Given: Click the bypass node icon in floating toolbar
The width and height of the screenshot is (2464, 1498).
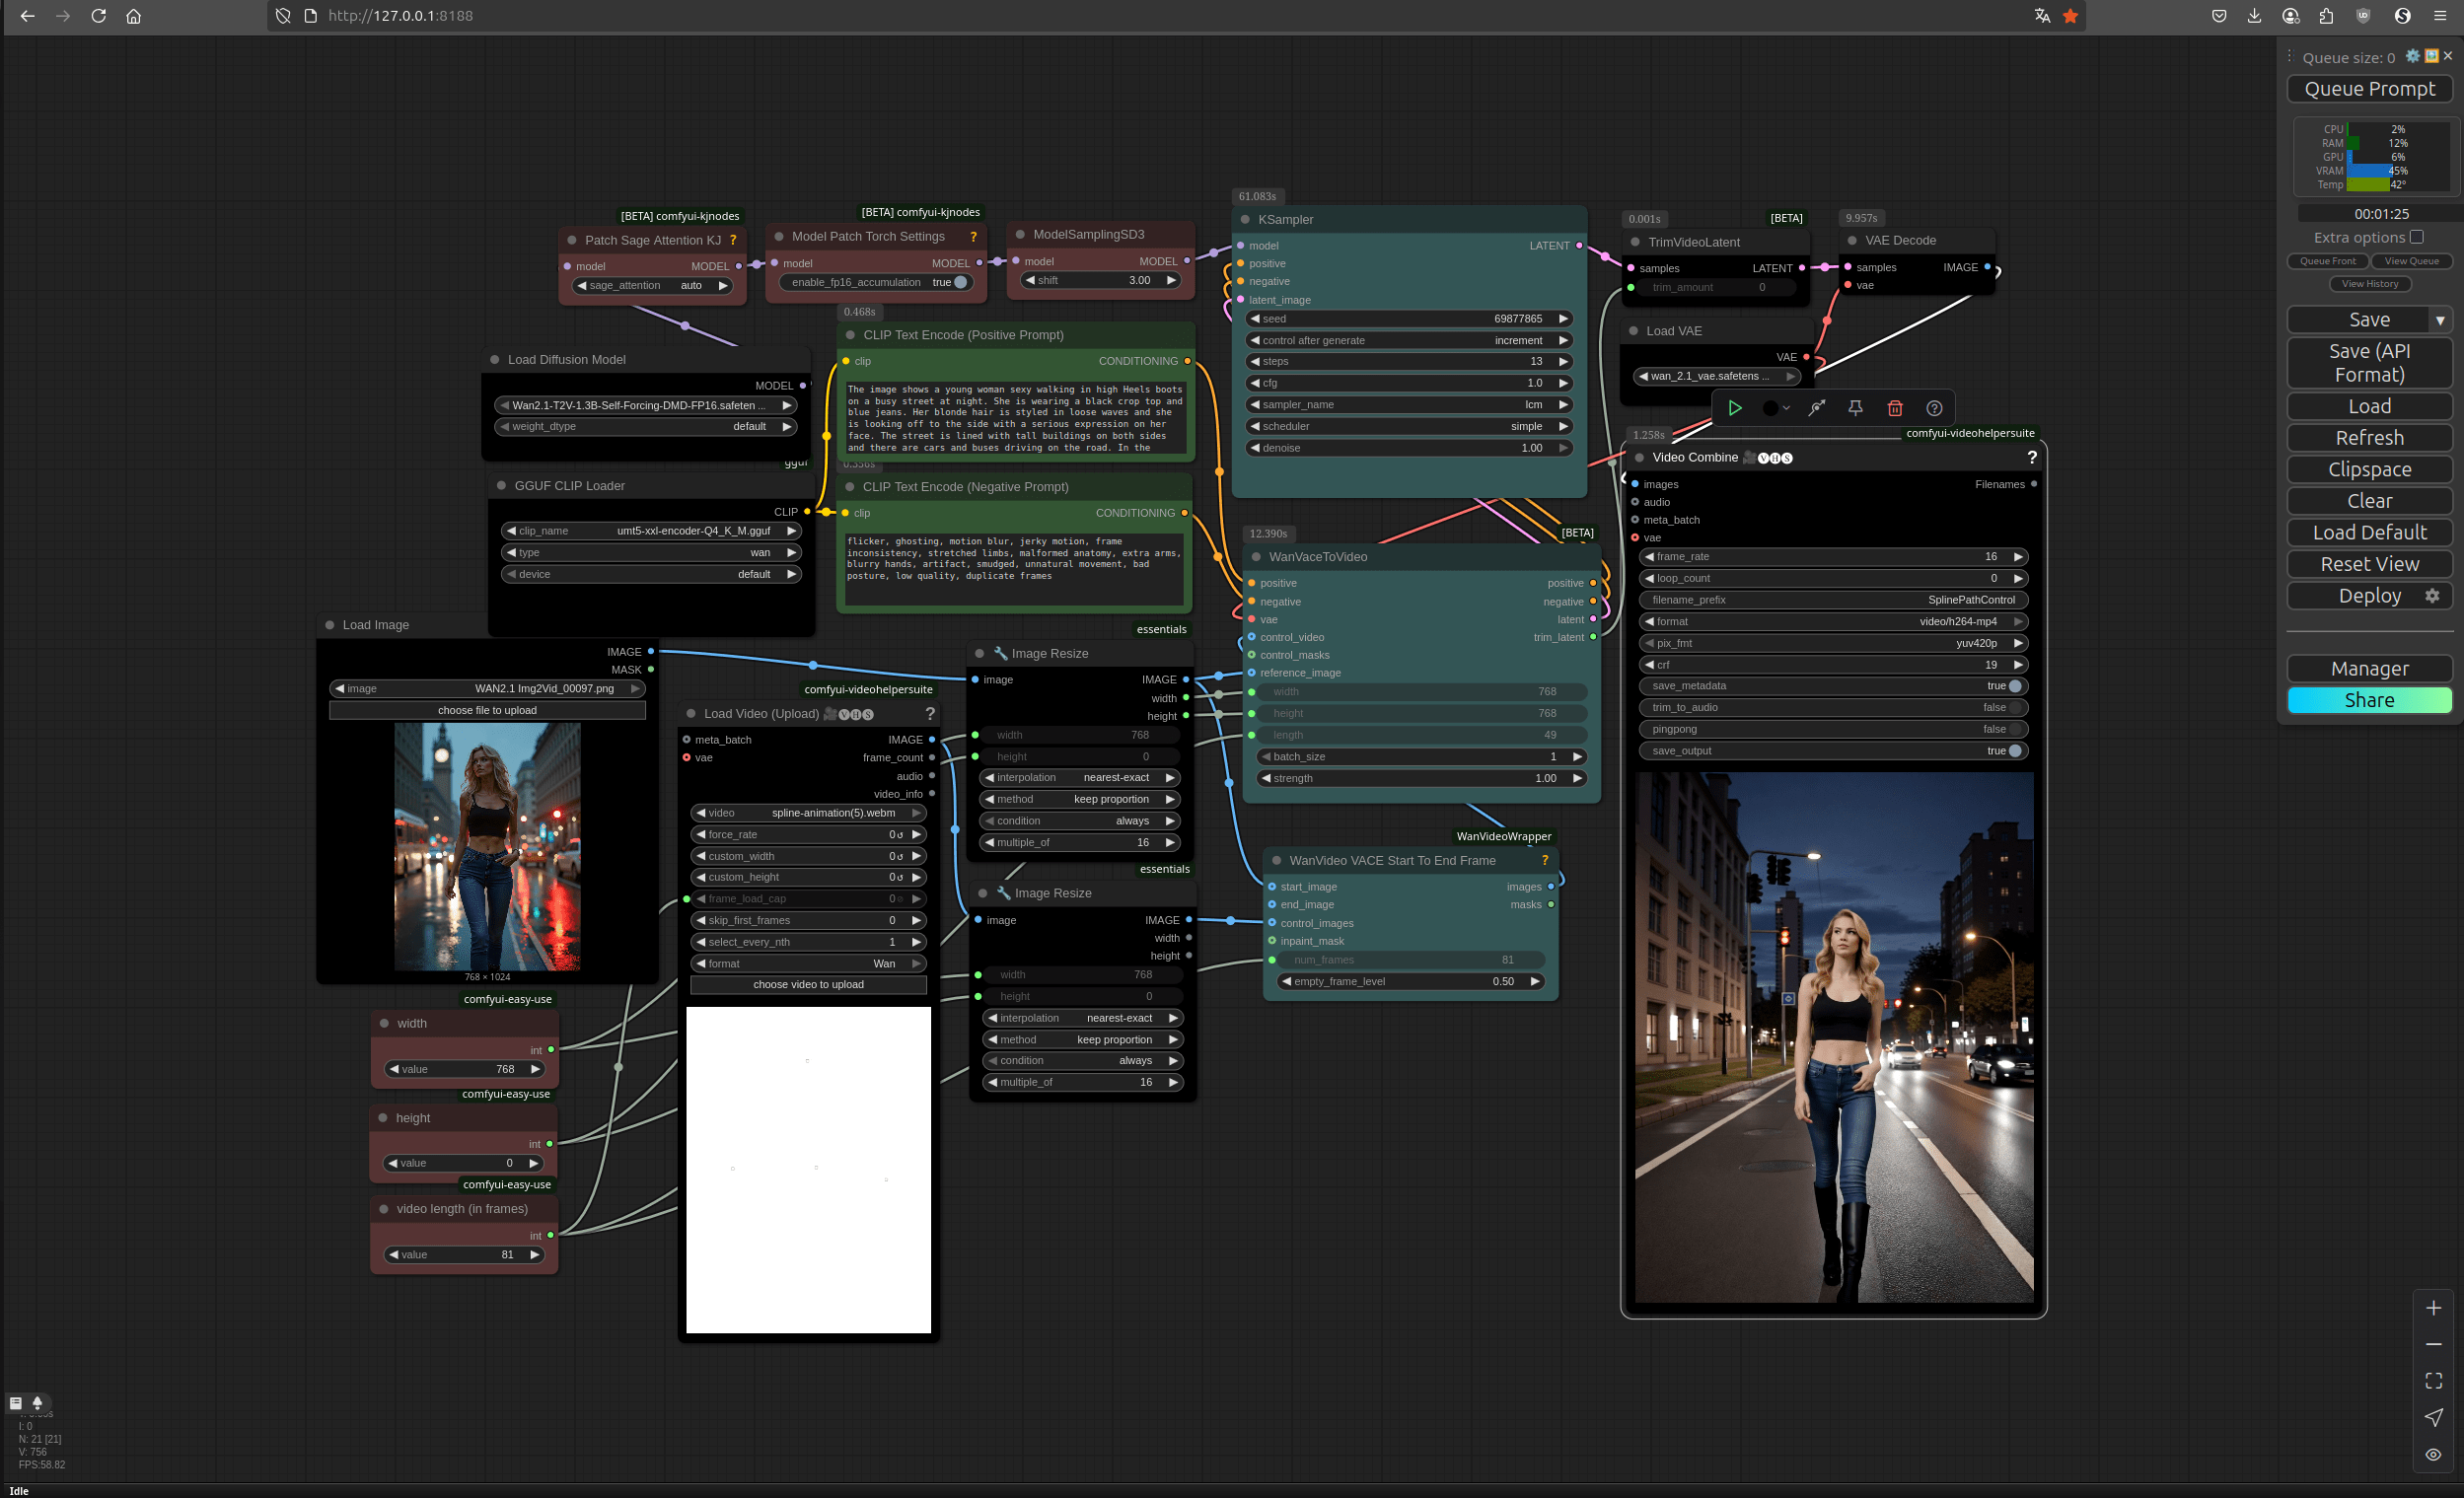Looking at the screenshot, I should click(1816, 408).
